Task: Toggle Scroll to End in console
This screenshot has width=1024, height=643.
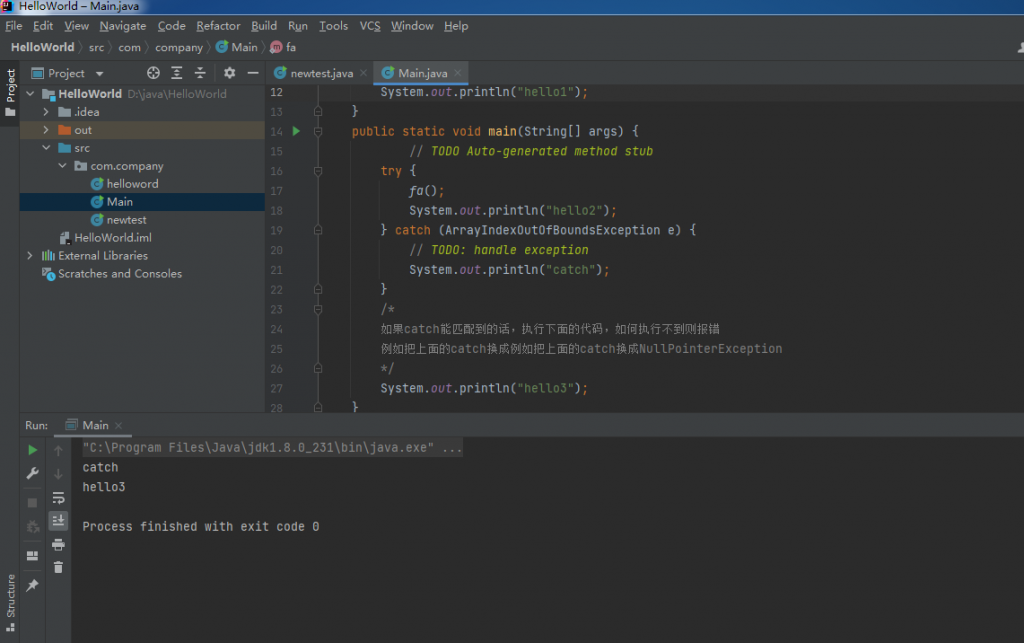Action: click(x=58, y=520)
